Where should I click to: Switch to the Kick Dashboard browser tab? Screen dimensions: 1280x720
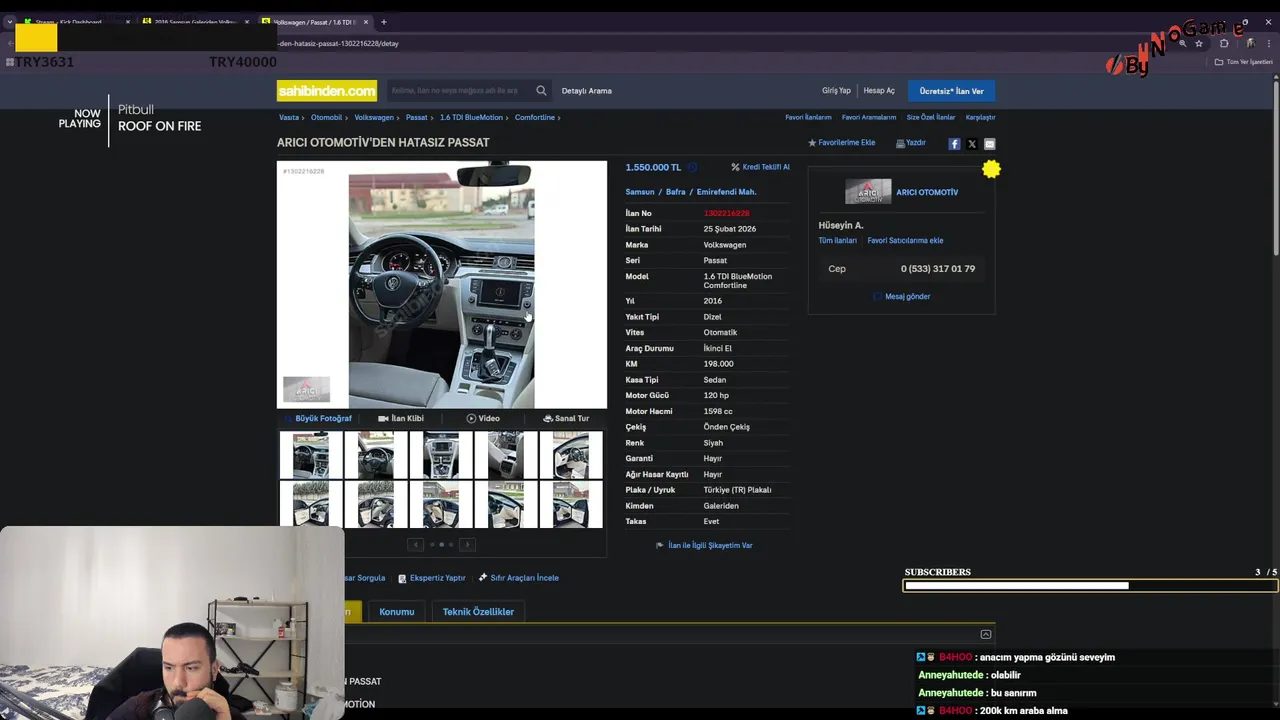point(76,22)
